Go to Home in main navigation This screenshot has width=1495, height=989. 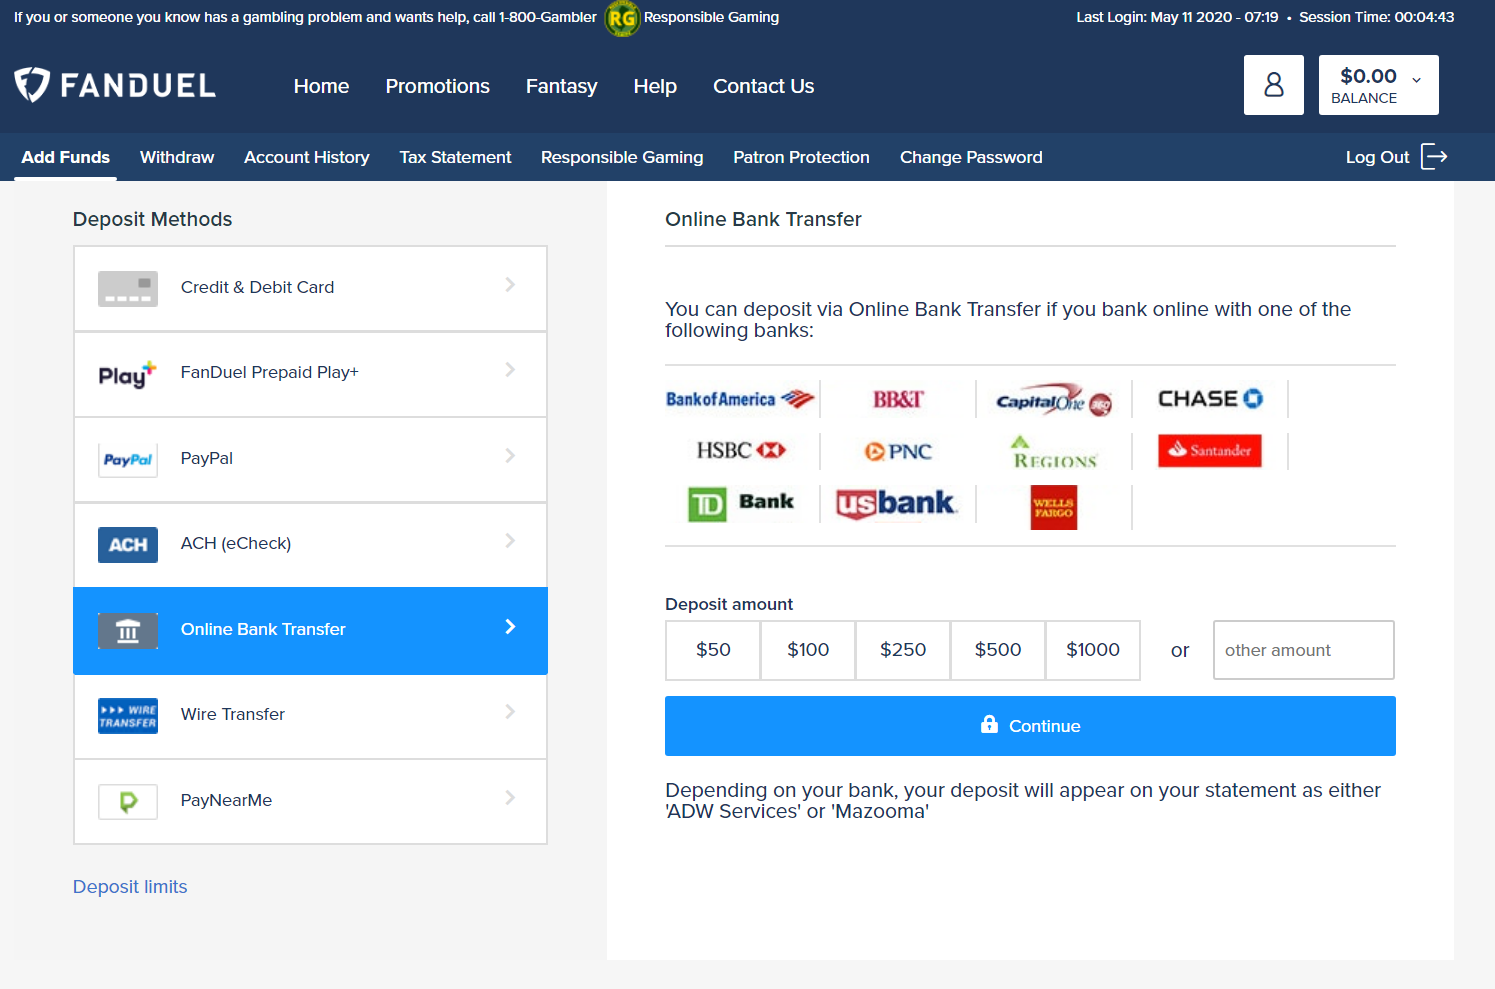pos(321,86)
